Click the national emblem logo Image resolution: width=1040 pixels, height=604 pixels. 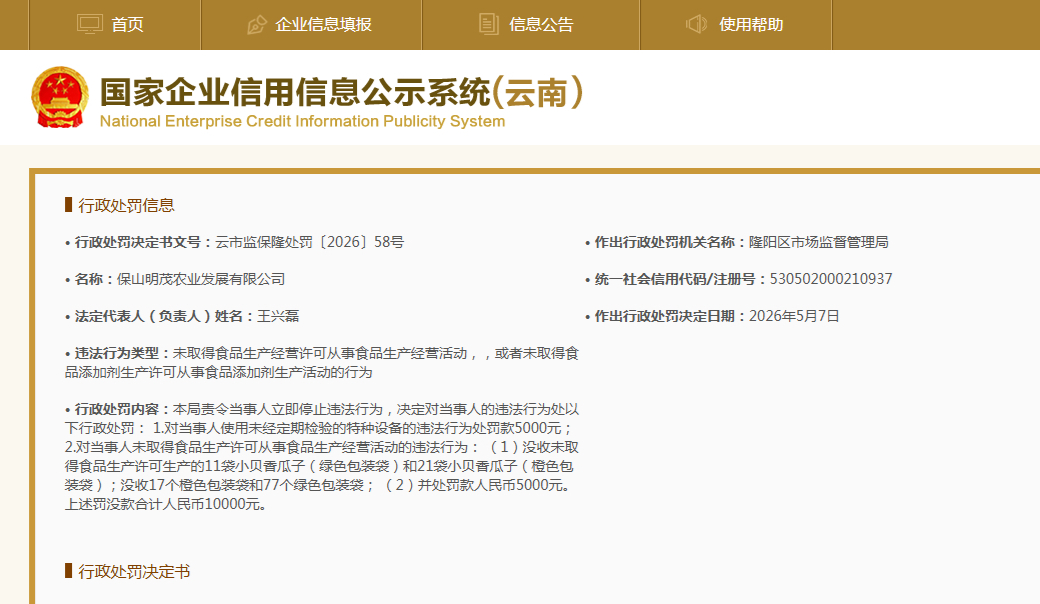pyautogui.click(x=60, y=97)
